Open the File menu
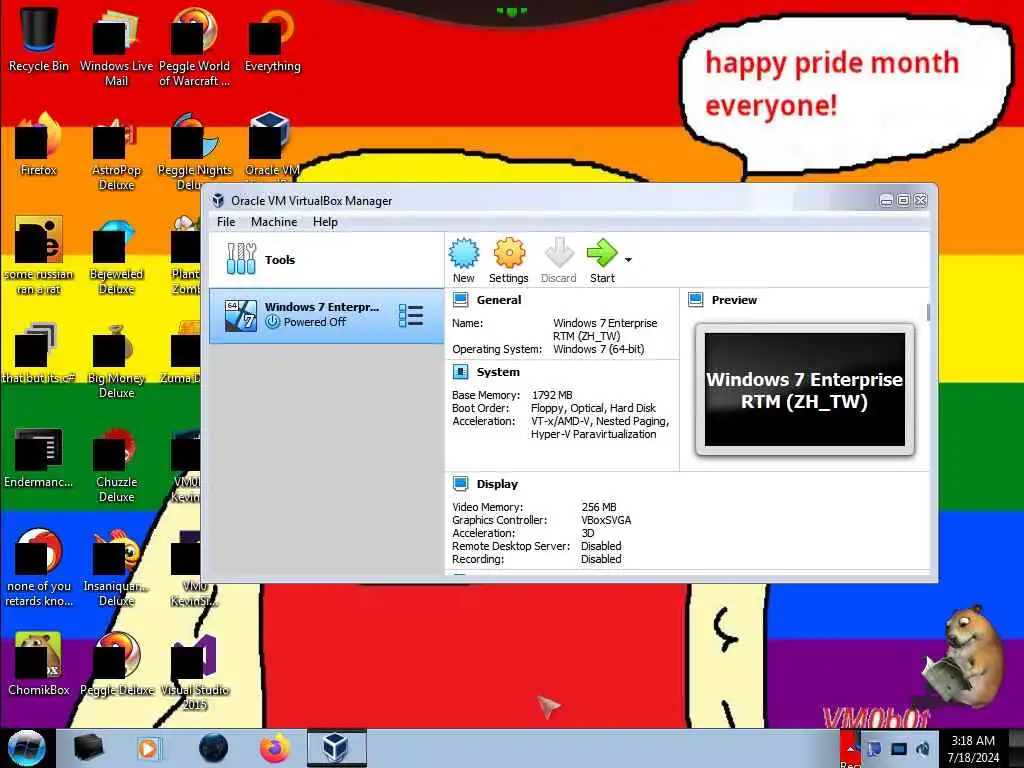The image size is (1024, 768). [226, 222]
